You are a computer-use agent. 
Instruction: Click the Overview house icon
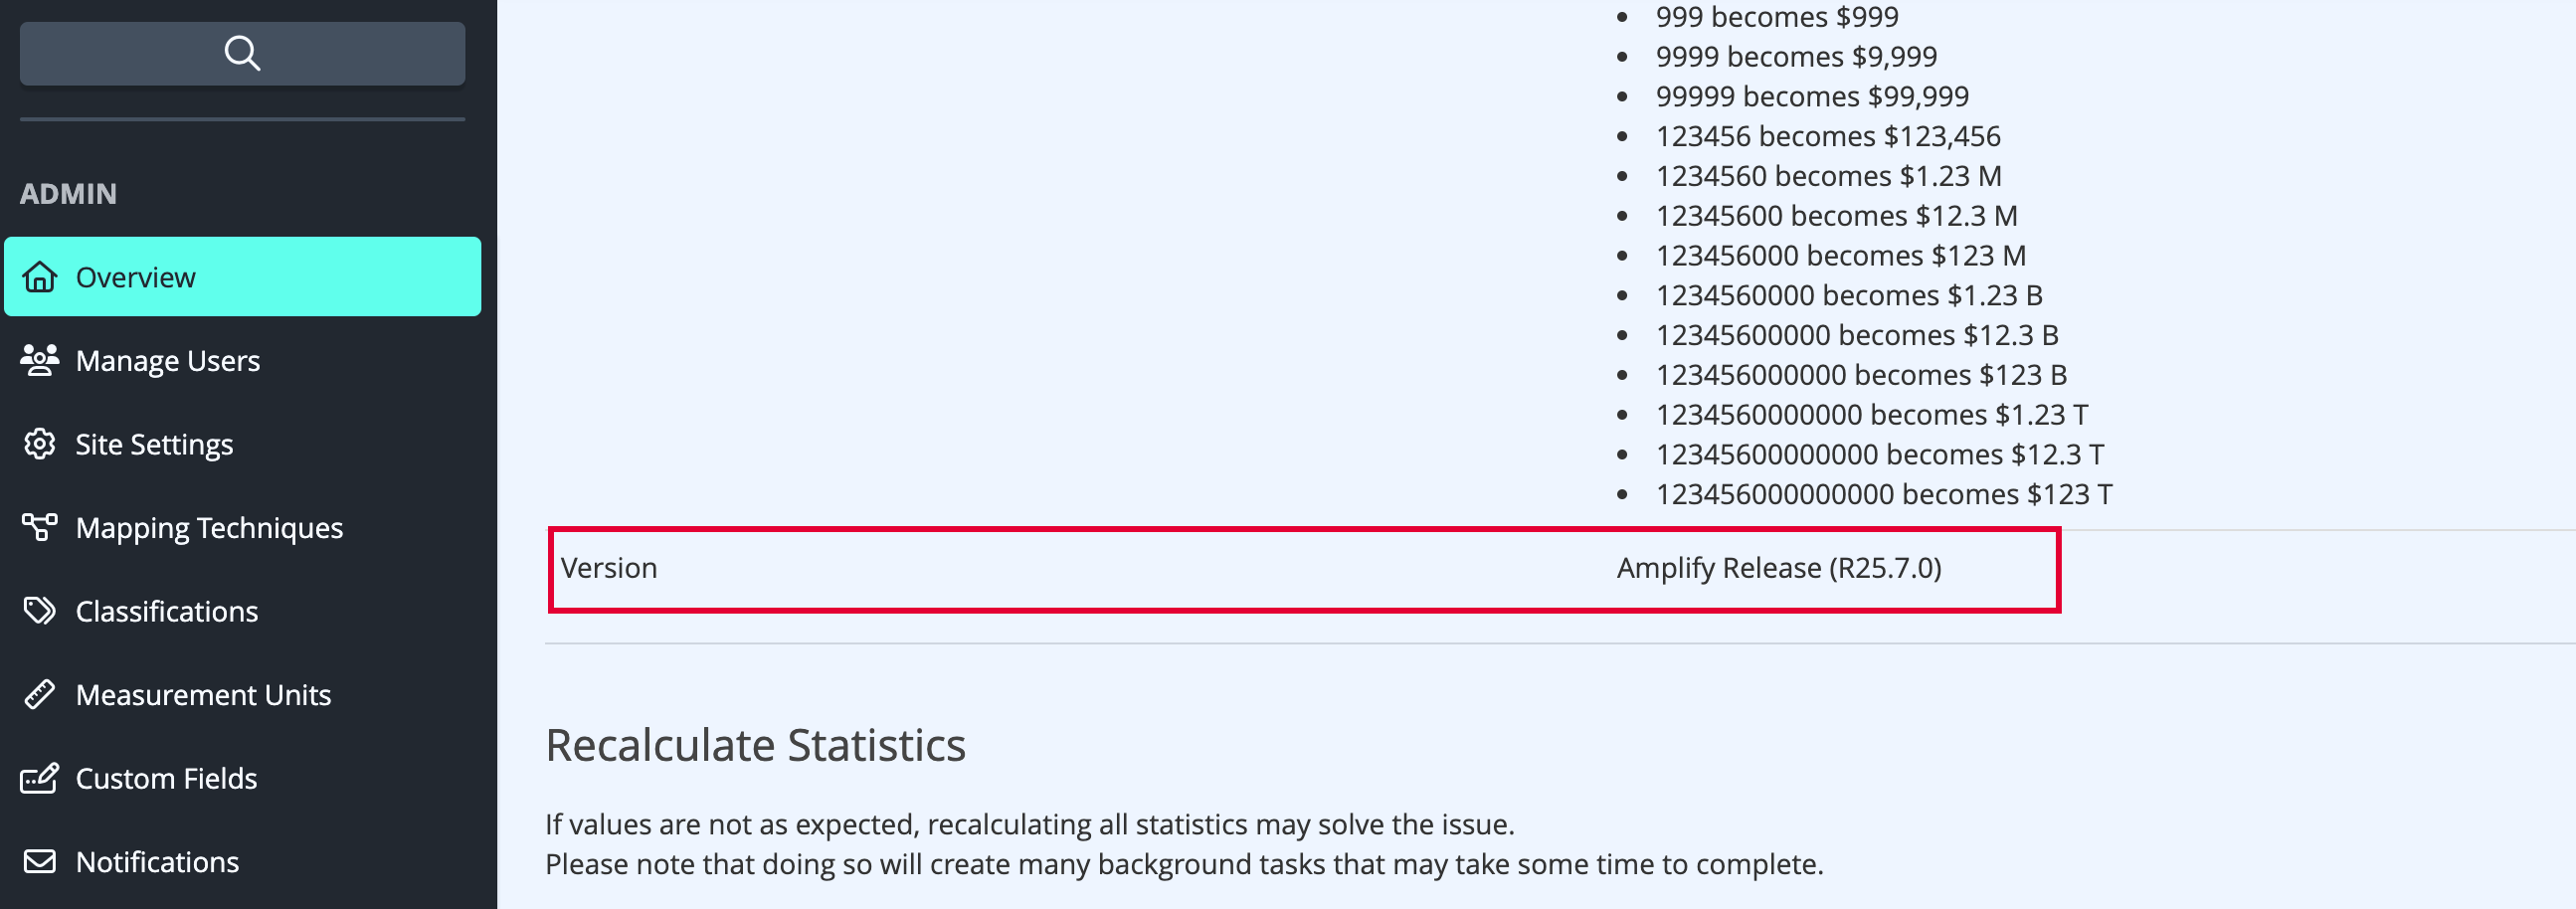(40, 277)
